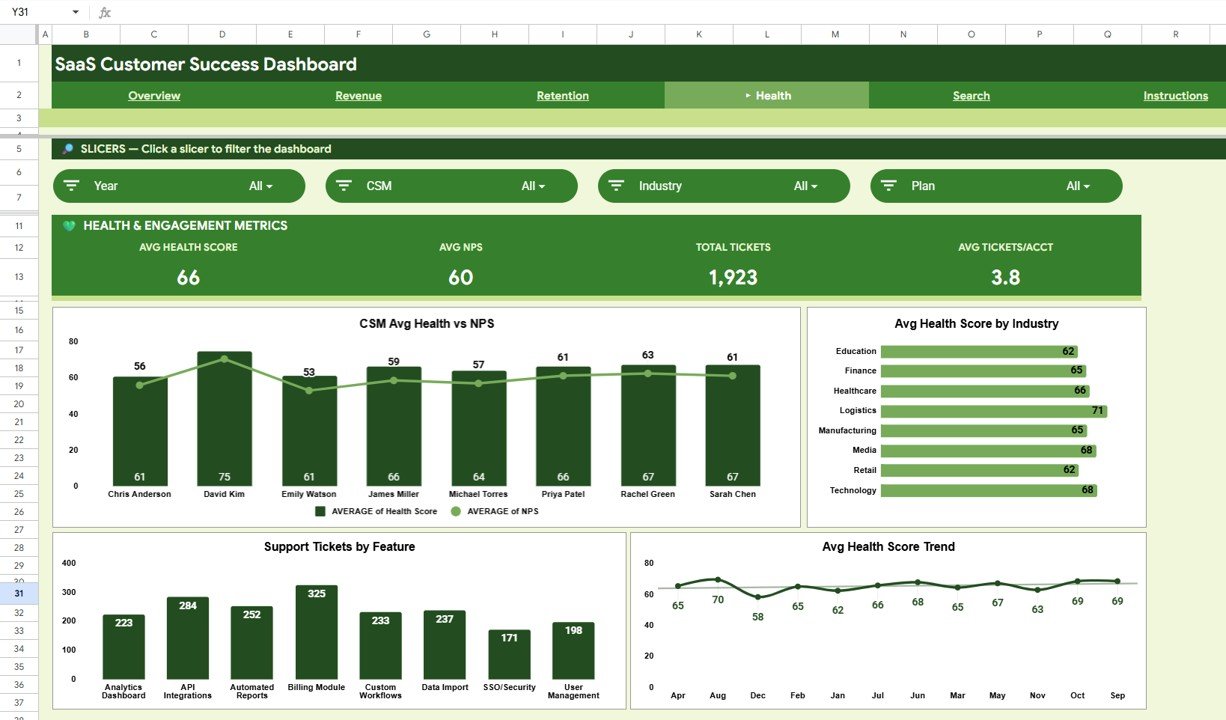Switch to the Revenue tab
This screenshot has width=1226, height=720.
pyautogui.click(x=358, y=95)
